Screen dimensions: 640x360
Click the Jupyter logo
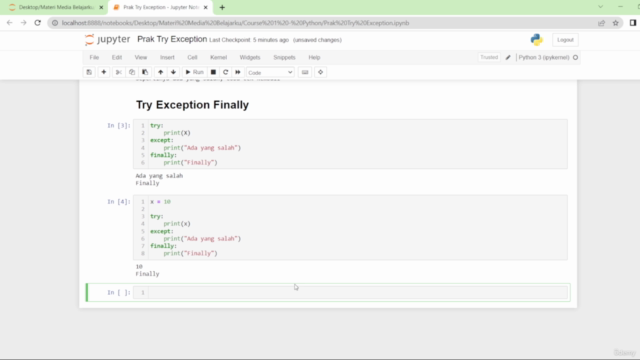107,40
